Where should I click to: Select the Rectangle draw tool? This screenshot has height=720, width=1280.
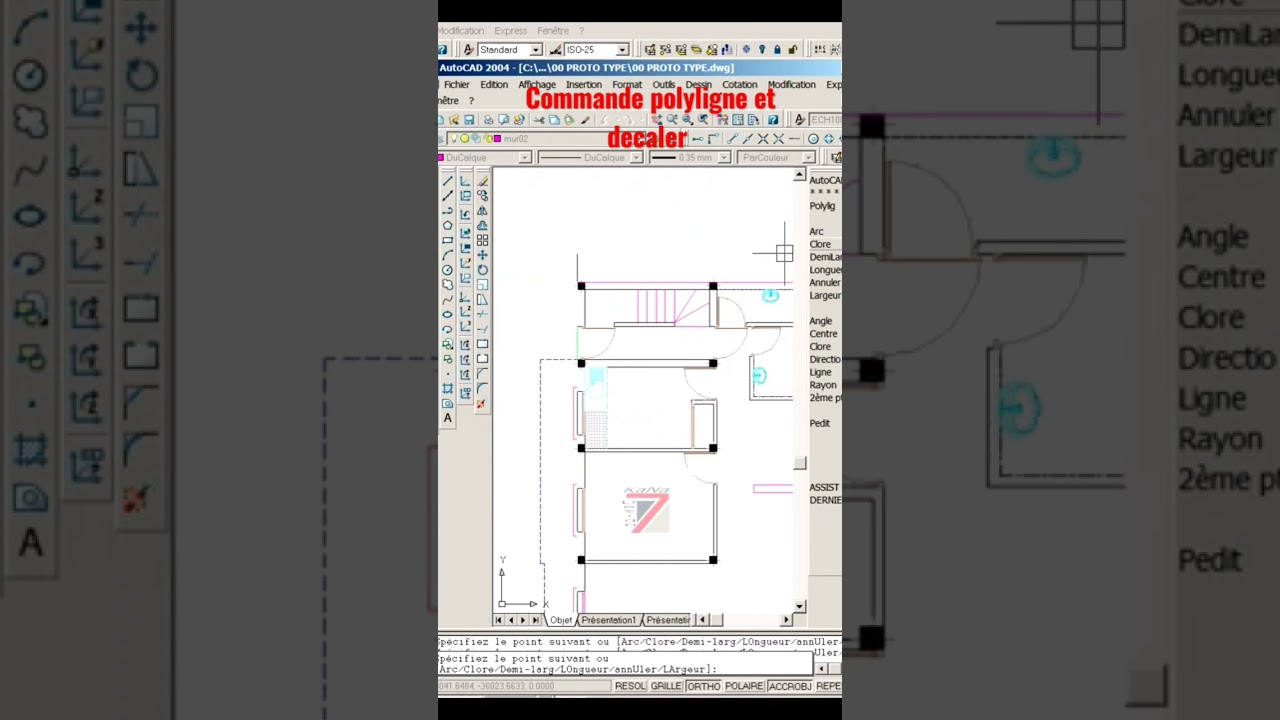[x=448, y=240]
